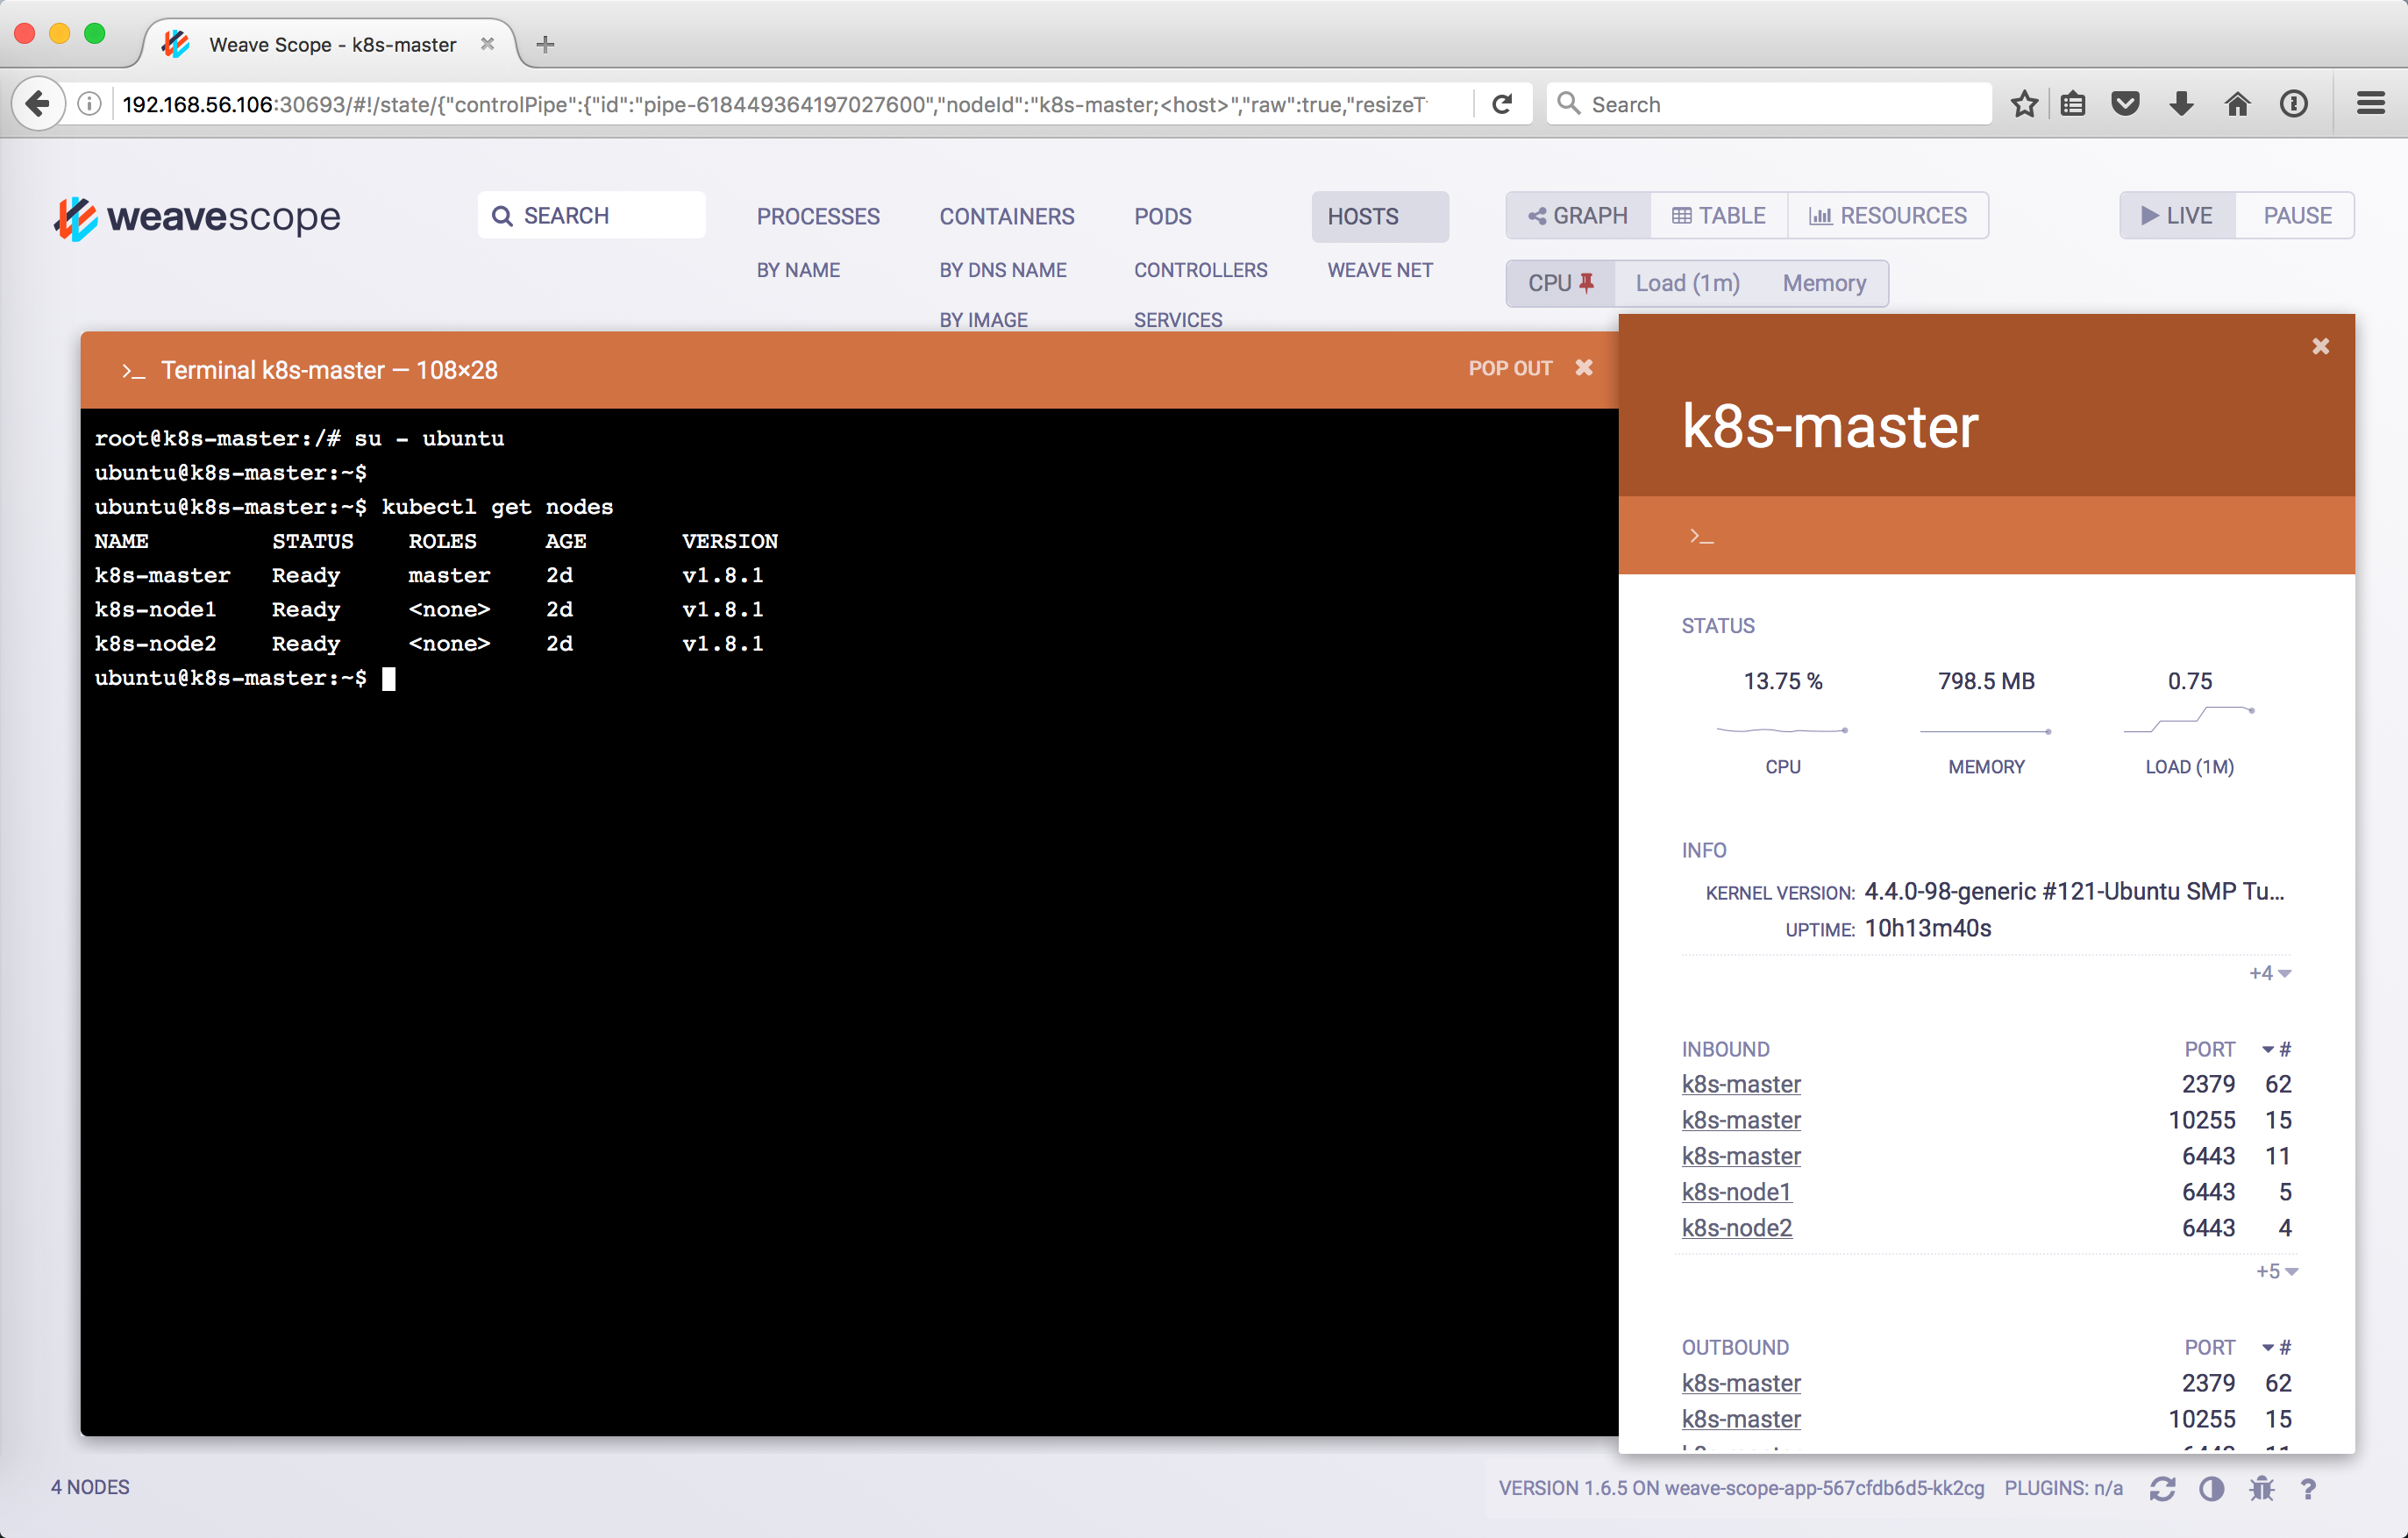This screenshot has height=1538, width=2408.
Task: Toggle contrast mode icon in the footer
Action: [x=2211, y=1488]
